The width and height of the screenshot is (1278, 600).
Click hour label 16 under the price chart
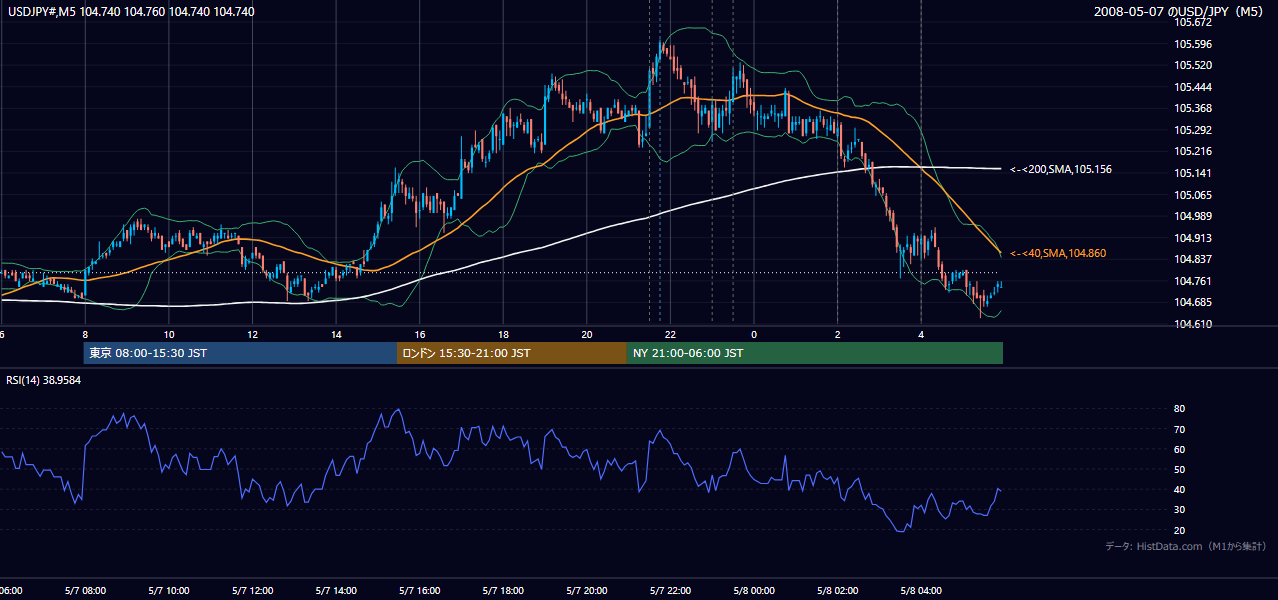(420, 334)
